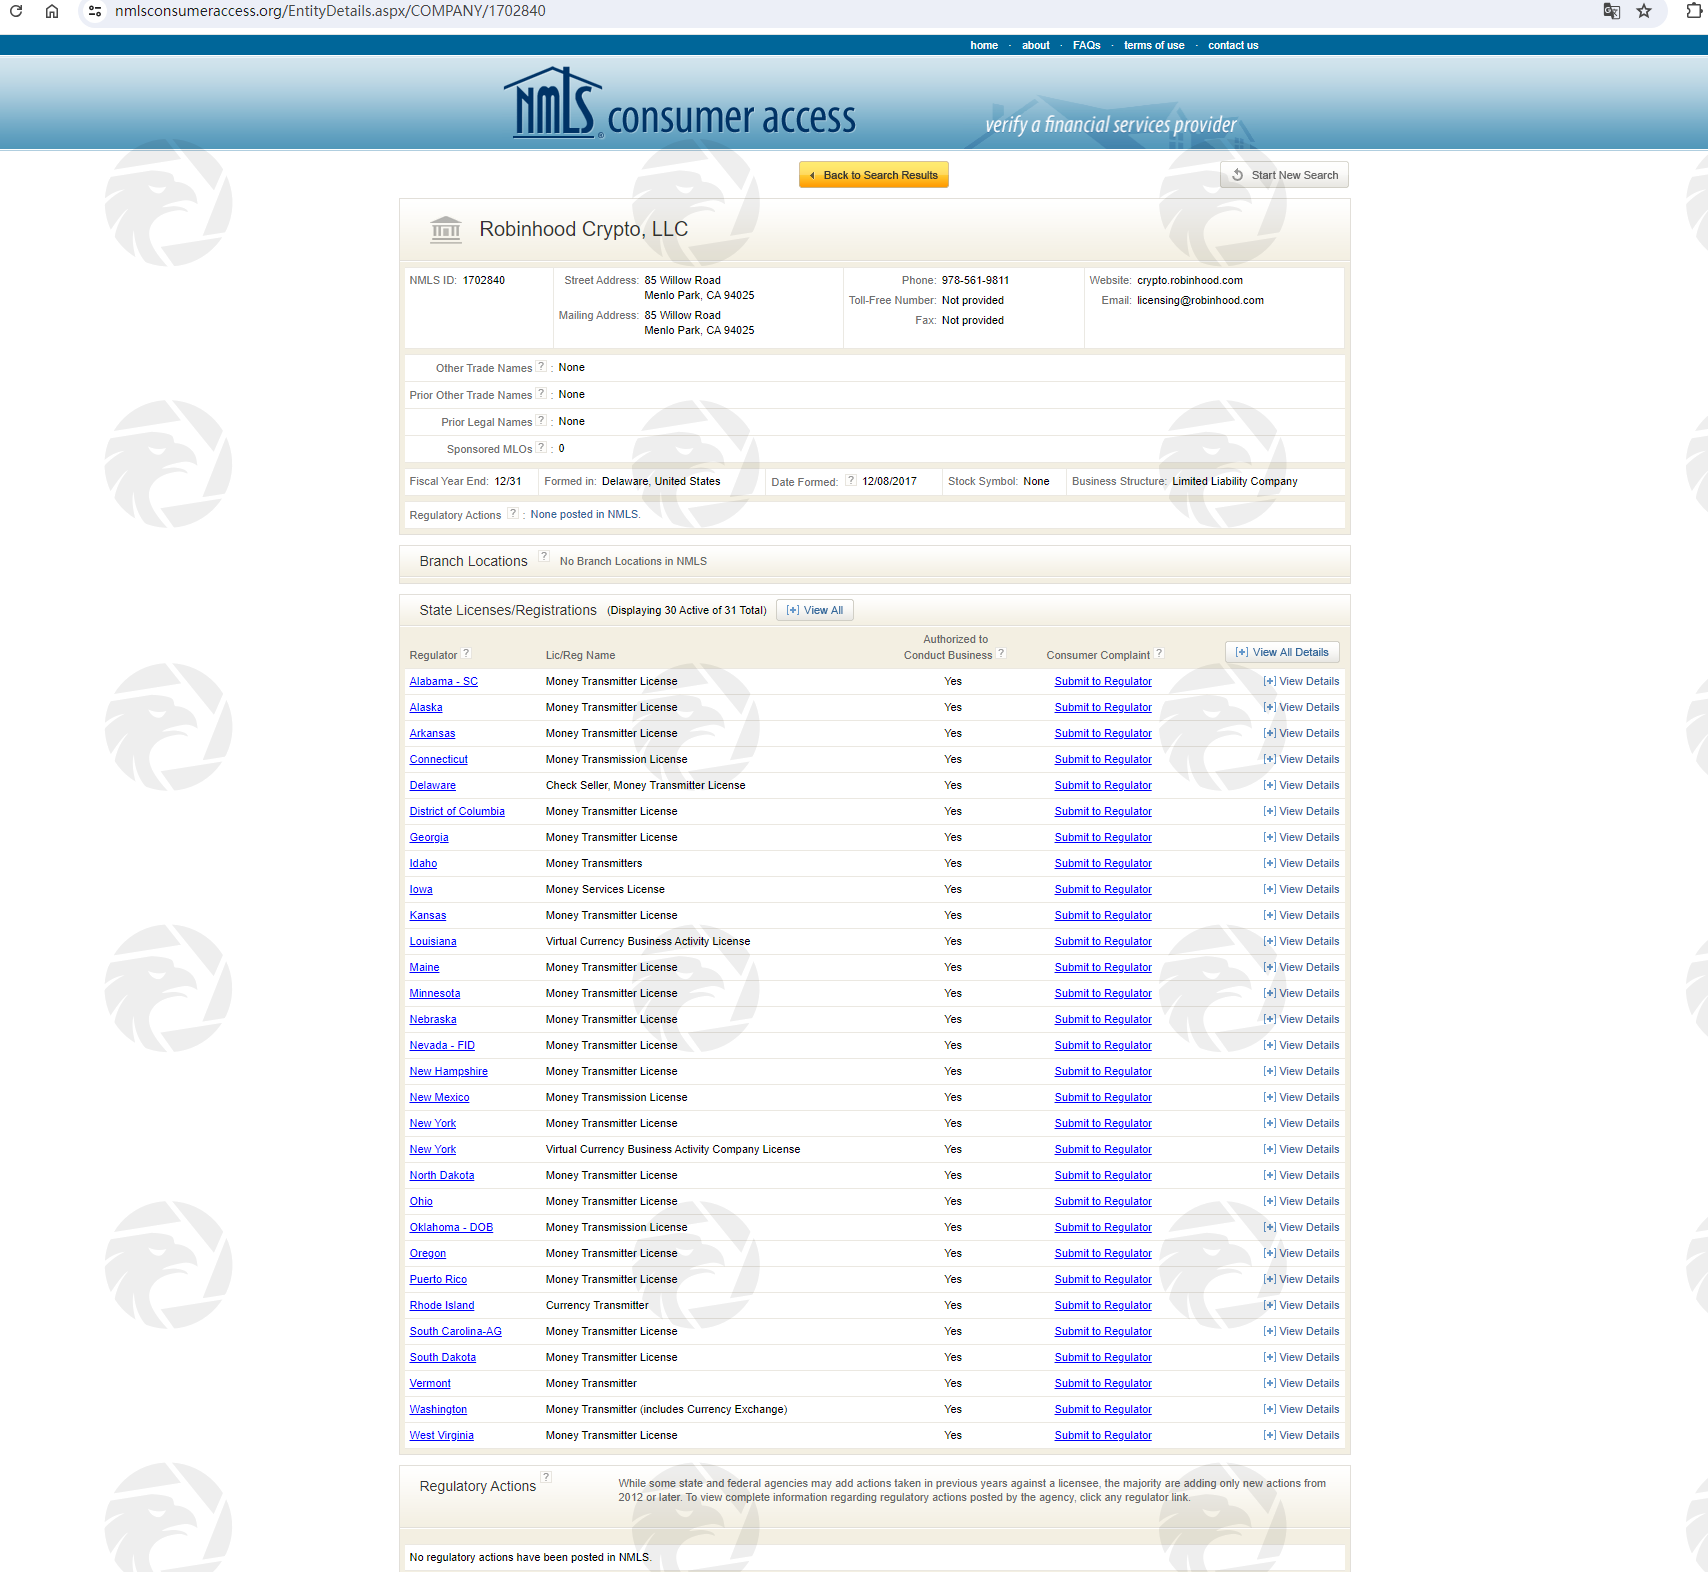Open help icon beside Regulatory Actions: None posted
The height and width of the screenshot is (1572, 1708).
513,513
